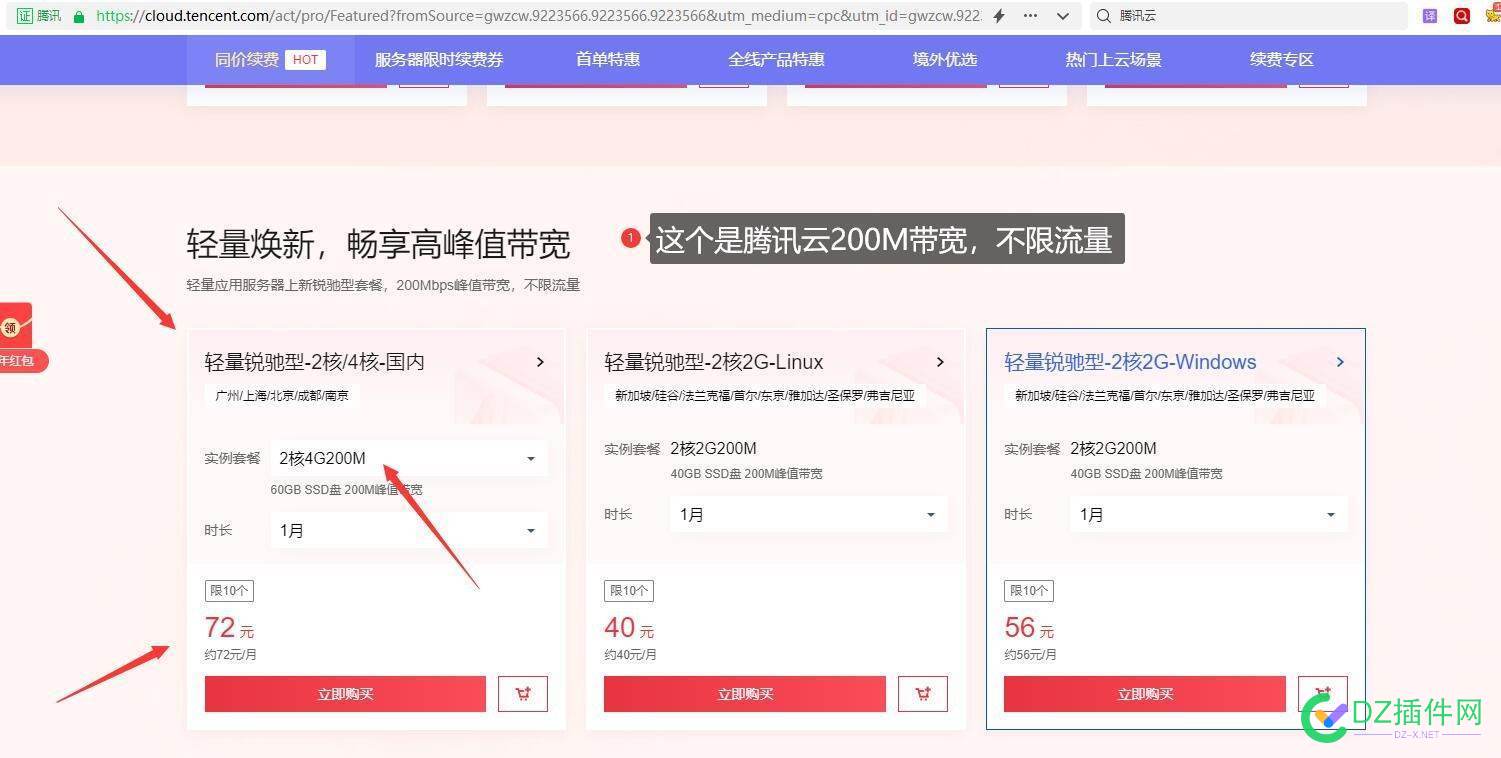Open the 轻量锐驰型-2核/4核-国内 title link
This screenshot has height=758, width=1501.
click(x=315, y=362)
